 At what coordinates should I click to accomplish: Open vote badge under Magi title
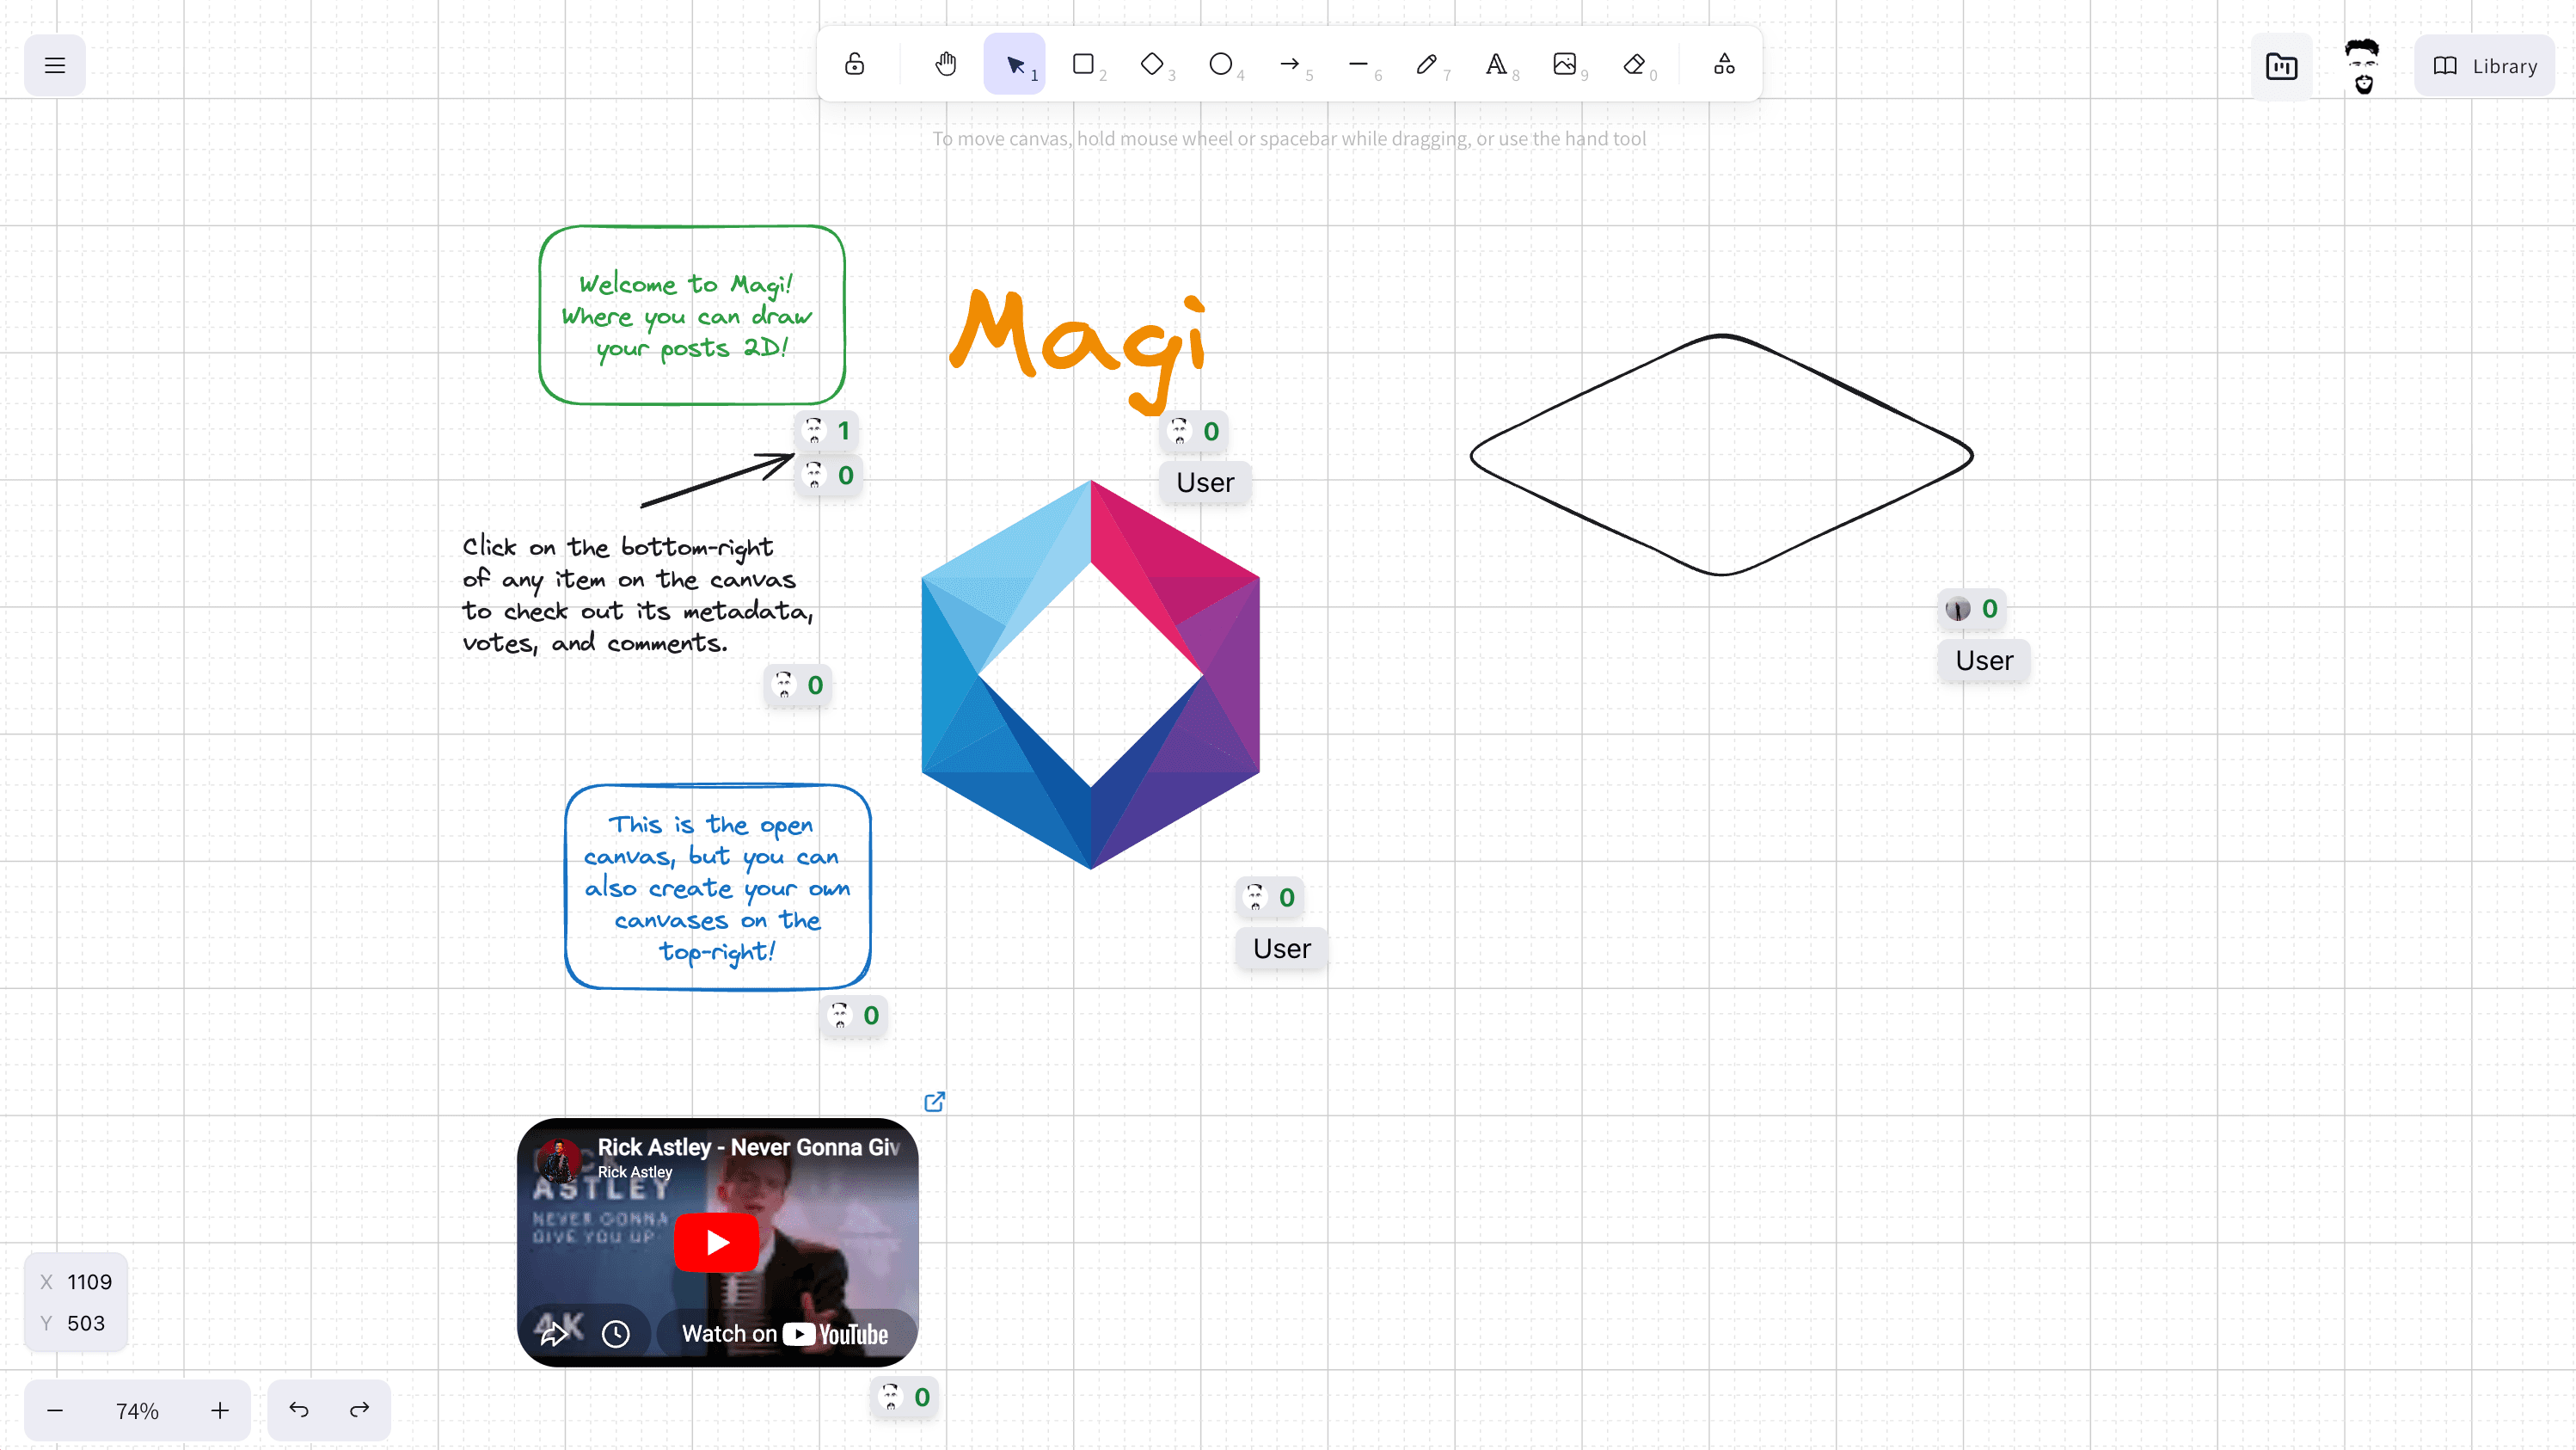coord(1195,431)
